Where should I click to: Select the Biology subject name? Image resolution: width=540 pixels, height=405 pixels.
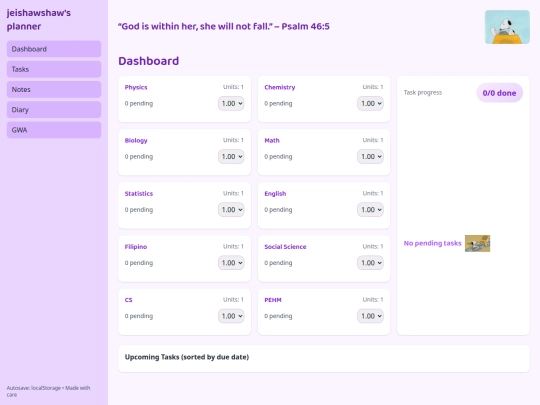pyautogui.click(x=136, y=140)
